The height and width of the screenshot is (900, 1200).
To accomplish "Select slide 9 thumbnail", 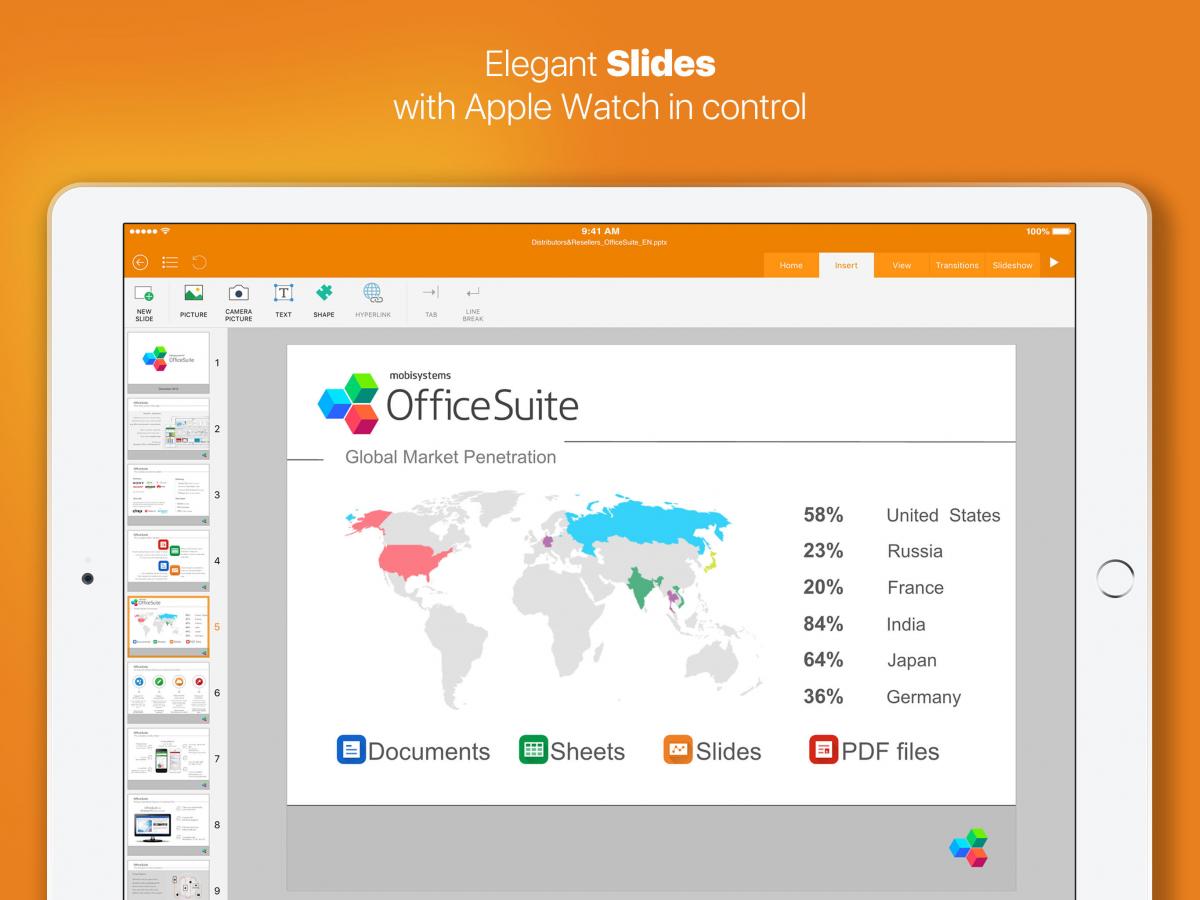I will (x=168, y=880).
